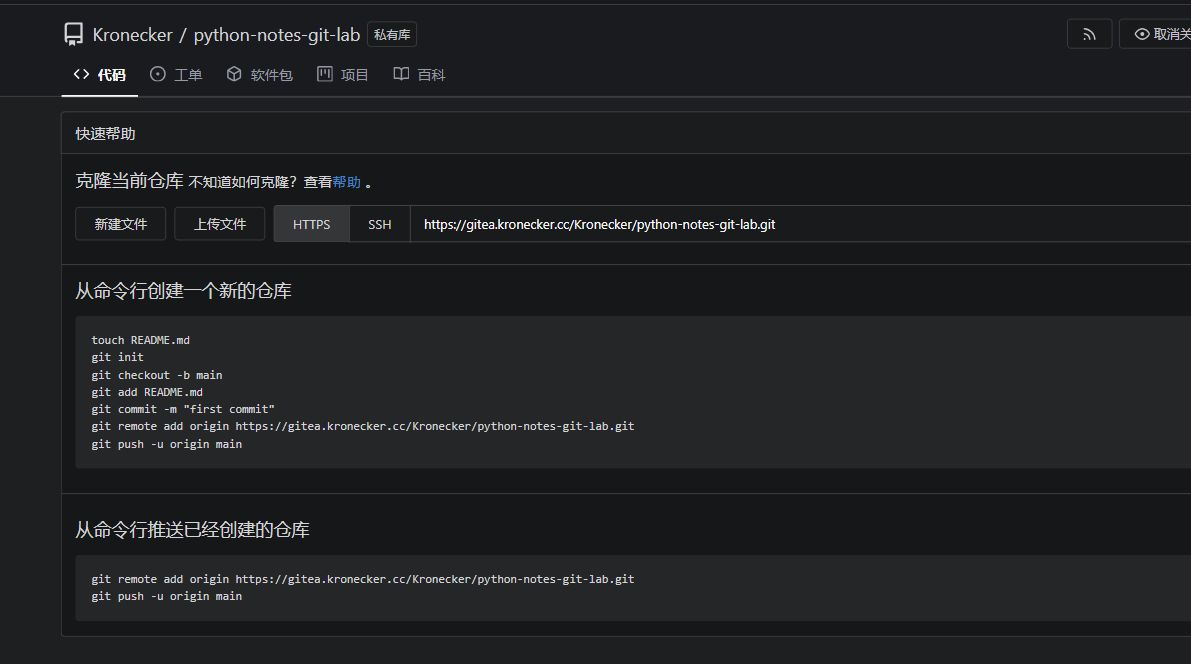Click the 'git init' line

pos(118,357)
